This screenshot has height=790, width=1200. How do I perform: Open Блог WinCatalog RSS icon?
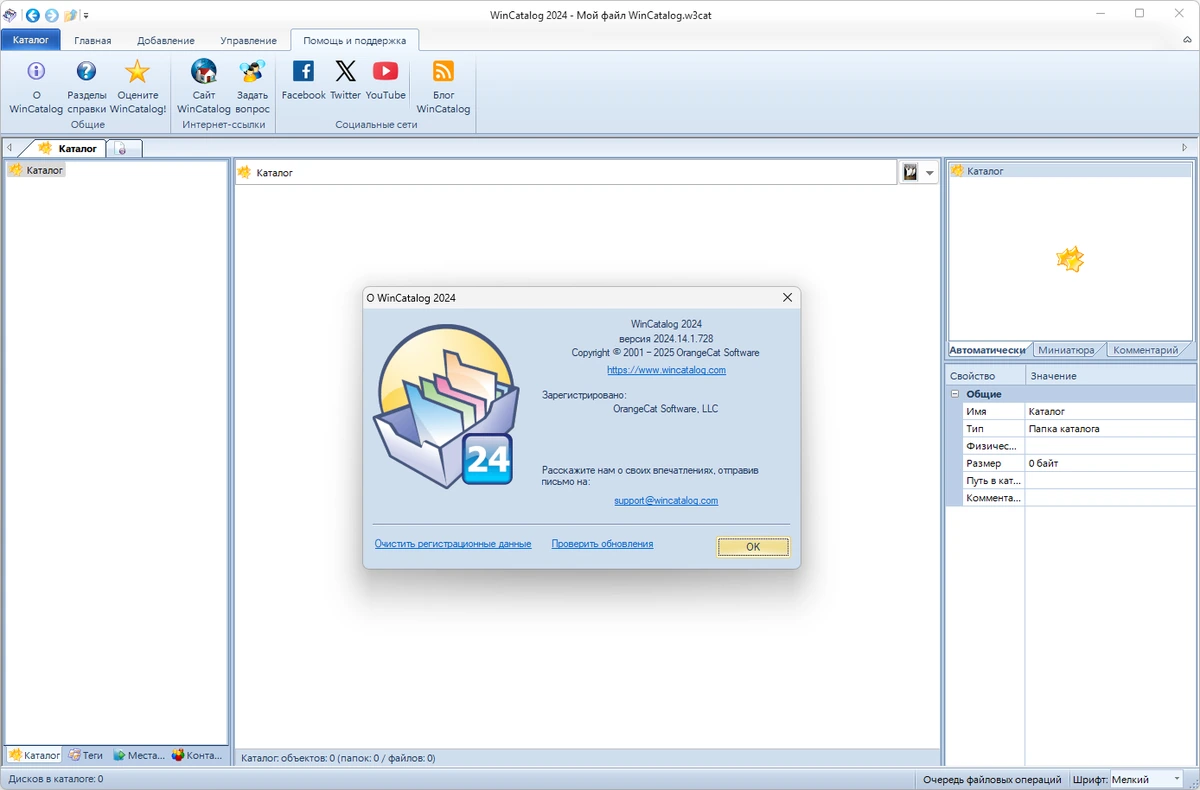[443, 71]
